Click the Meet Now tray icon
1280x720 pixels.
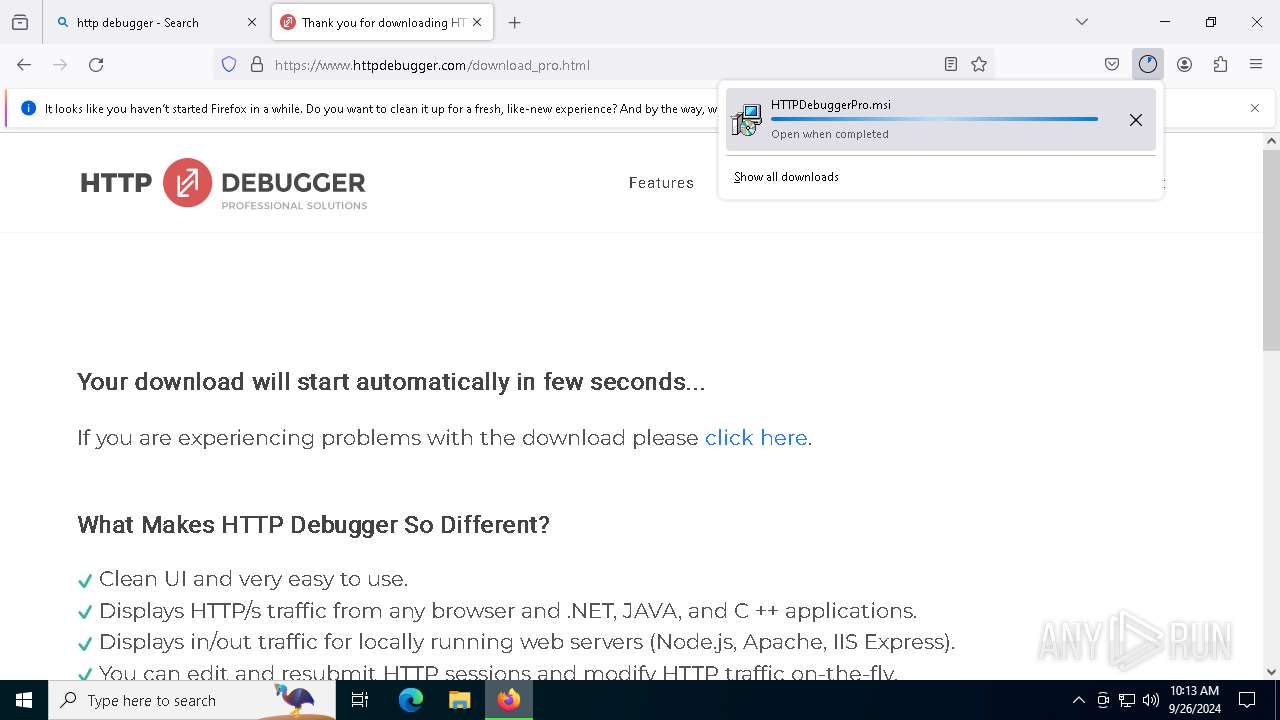pyautogui.click(x=1103, y=700)
